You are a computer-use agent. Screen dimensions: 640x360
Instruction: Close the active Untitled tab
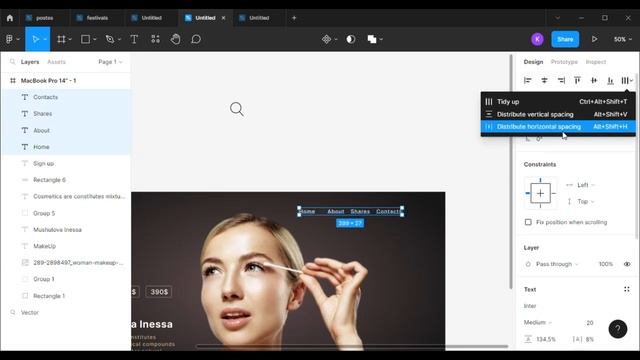point(223,18)
